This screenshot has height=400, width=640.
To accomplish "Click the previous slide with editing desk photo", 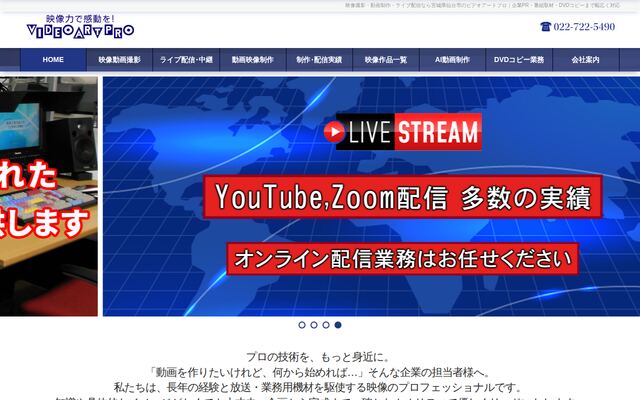I will pos(49,196).
